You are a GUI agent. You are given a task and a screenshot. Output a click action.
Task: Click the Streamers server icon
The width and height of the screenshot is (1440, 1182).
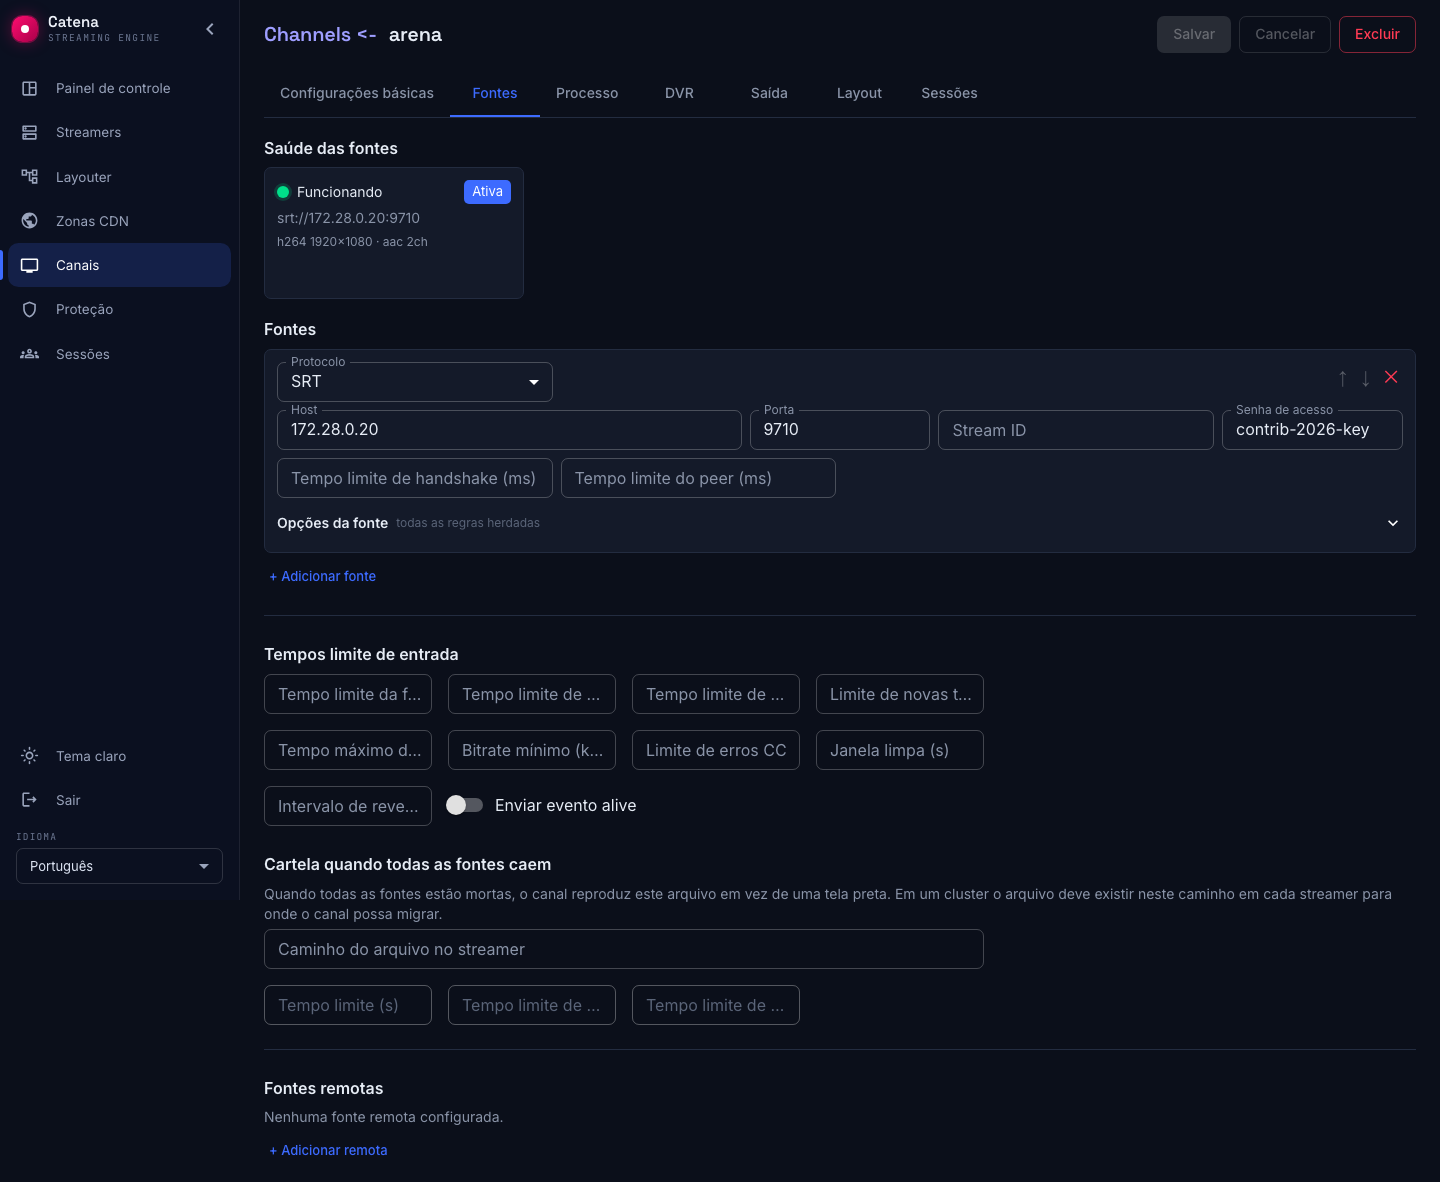(30, 132)
